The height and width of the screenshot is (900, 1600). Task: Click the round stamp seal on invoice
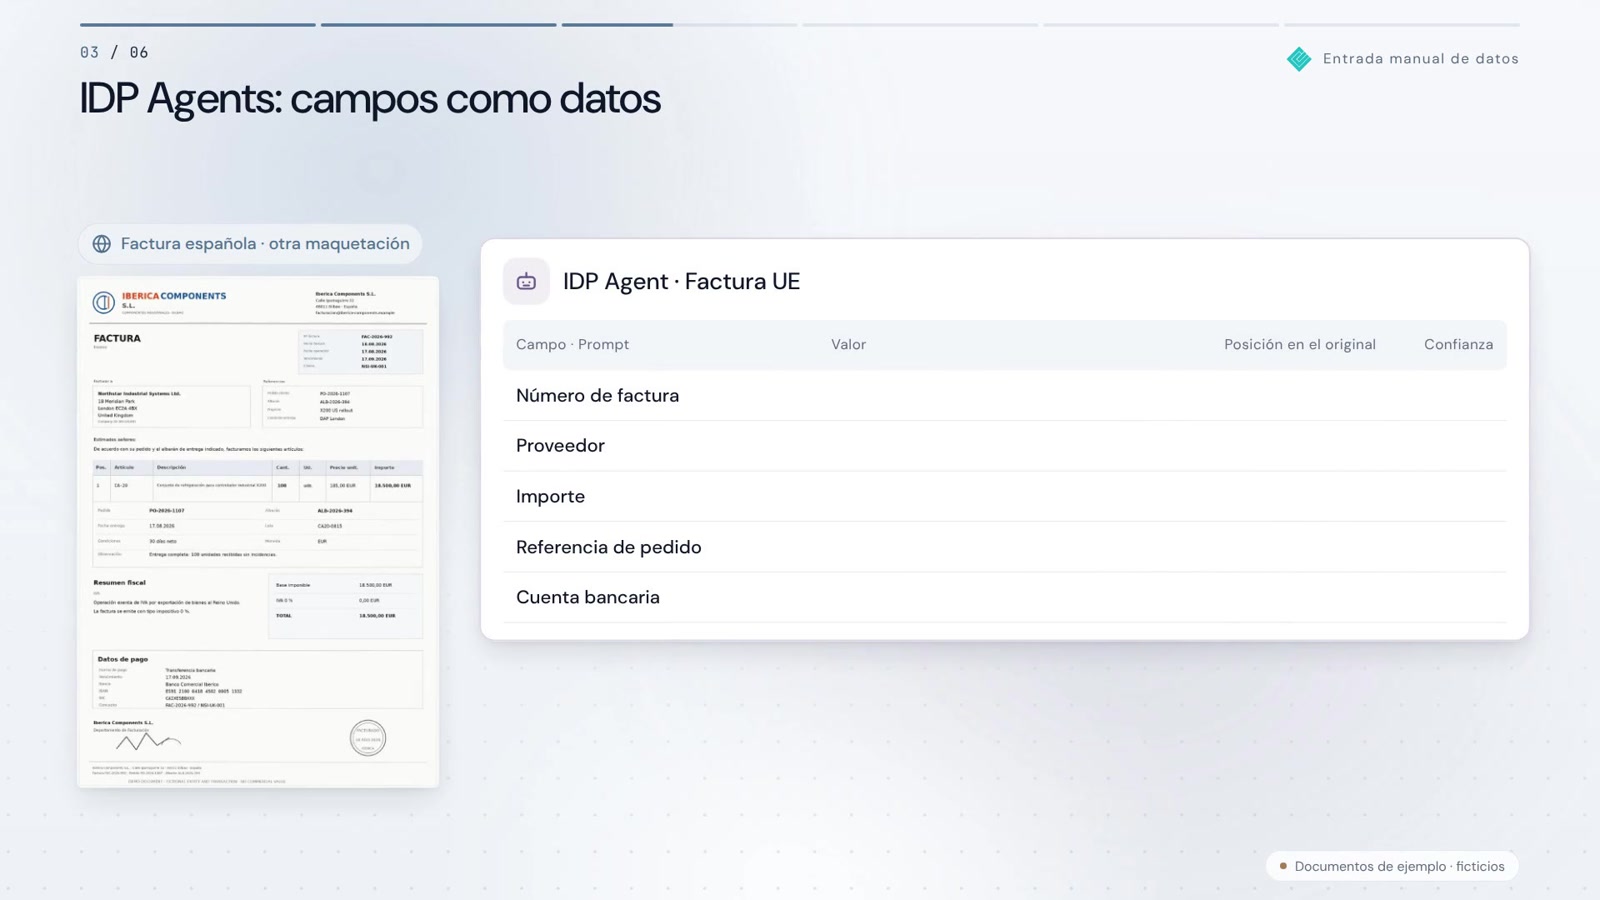[x=368, y=738]
